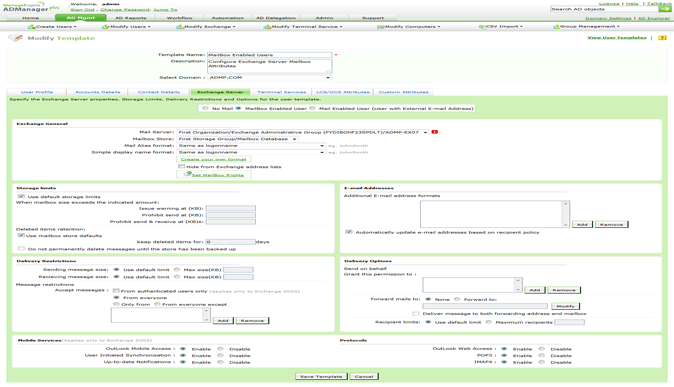This screenshot has width=674, height=387.
Task: Click the Set Mailbox Rights icon
Action: 187,174
